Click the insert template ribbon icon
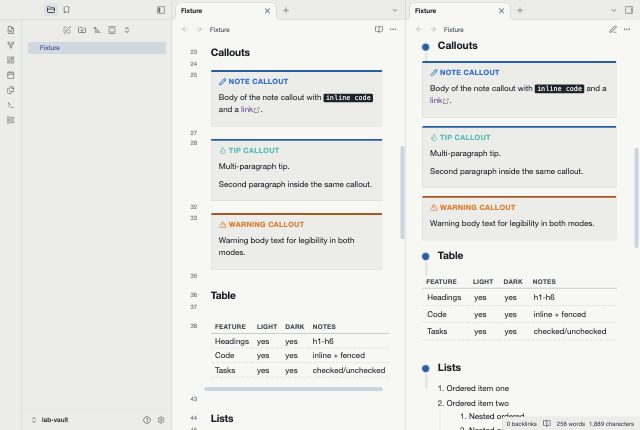The width and height of the screenshot is (640, 430). [x=11, y=90]
